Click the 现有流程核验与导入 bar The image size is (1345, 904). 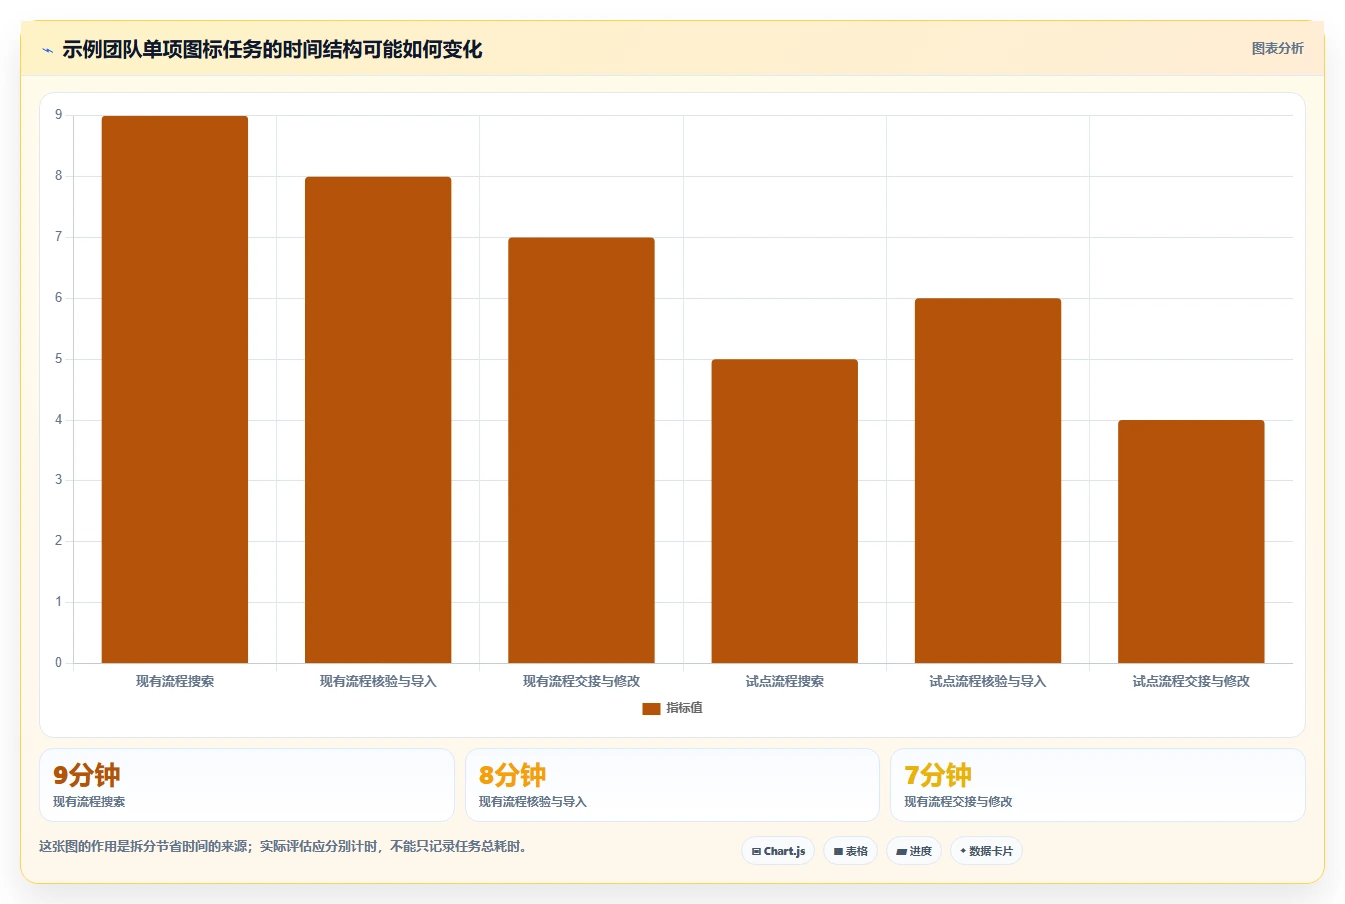tap(378, 420)
